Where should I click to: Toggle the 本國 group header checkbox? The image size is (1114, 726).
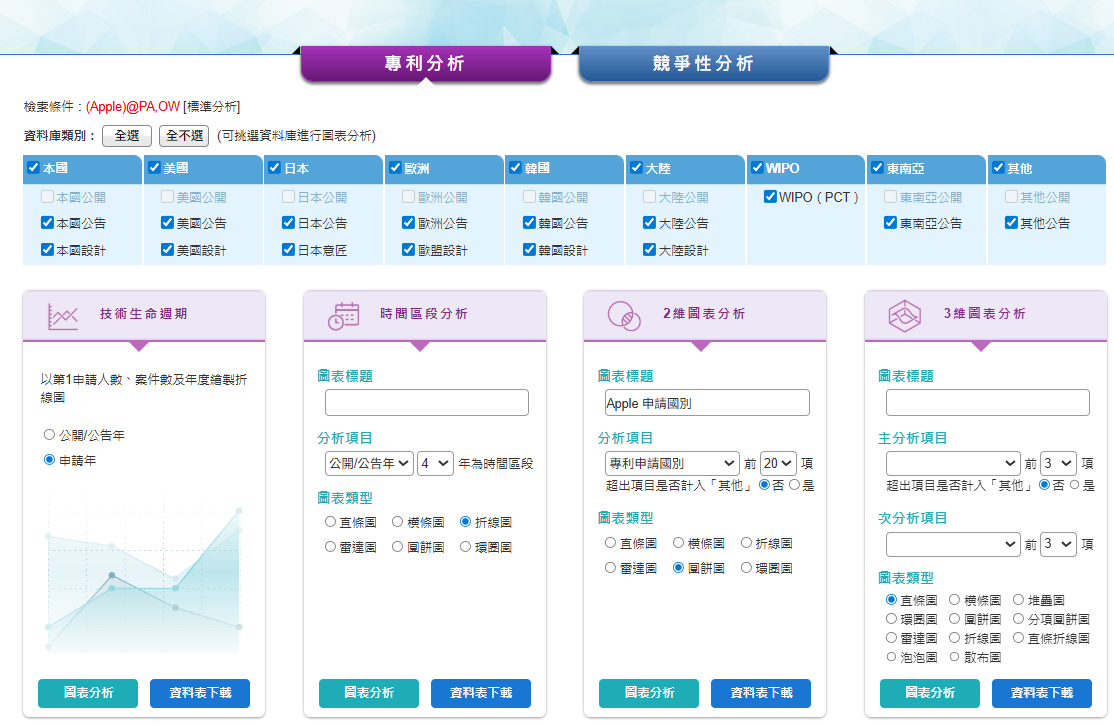[x=33, y=168]
